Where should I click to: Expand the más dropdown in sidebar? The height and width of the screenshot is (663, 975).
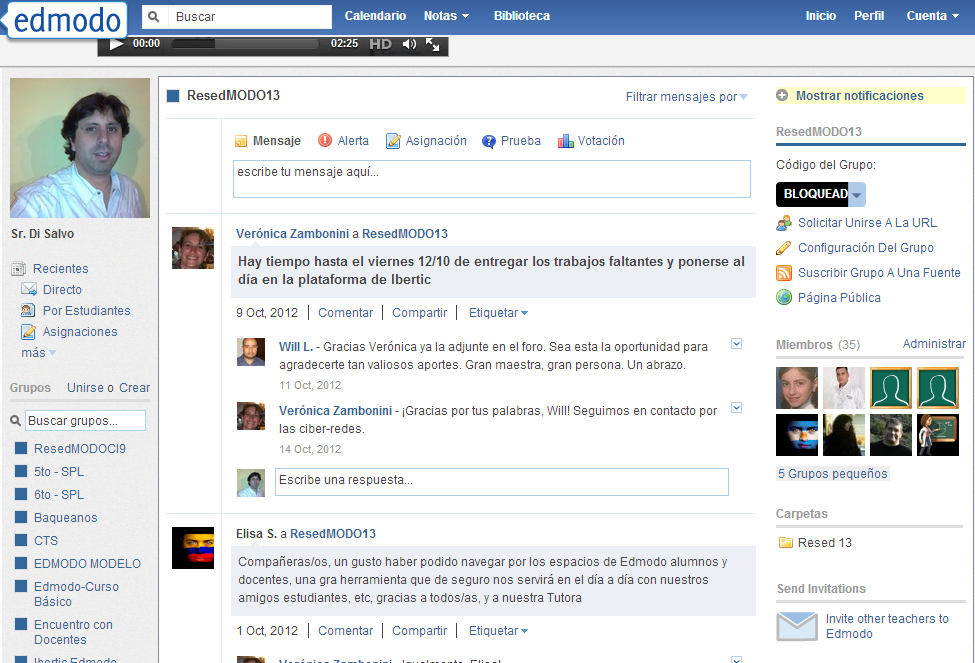(39, 353)
